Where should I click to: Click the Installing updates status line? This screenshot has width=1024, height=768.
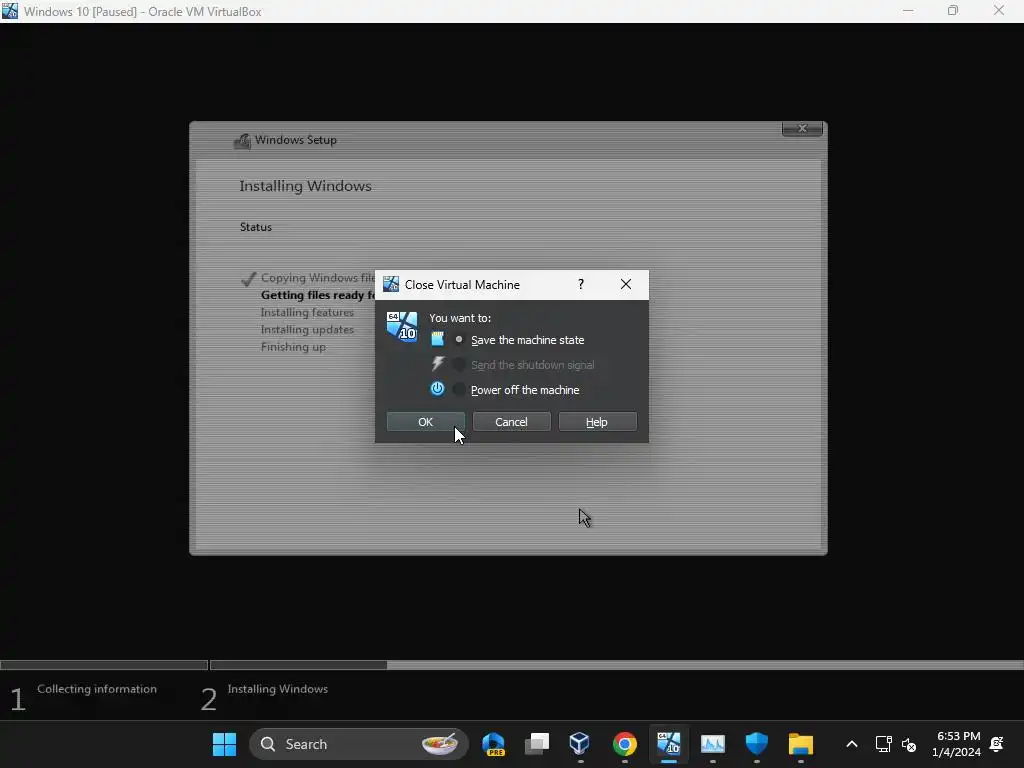(x=307, y=330)
